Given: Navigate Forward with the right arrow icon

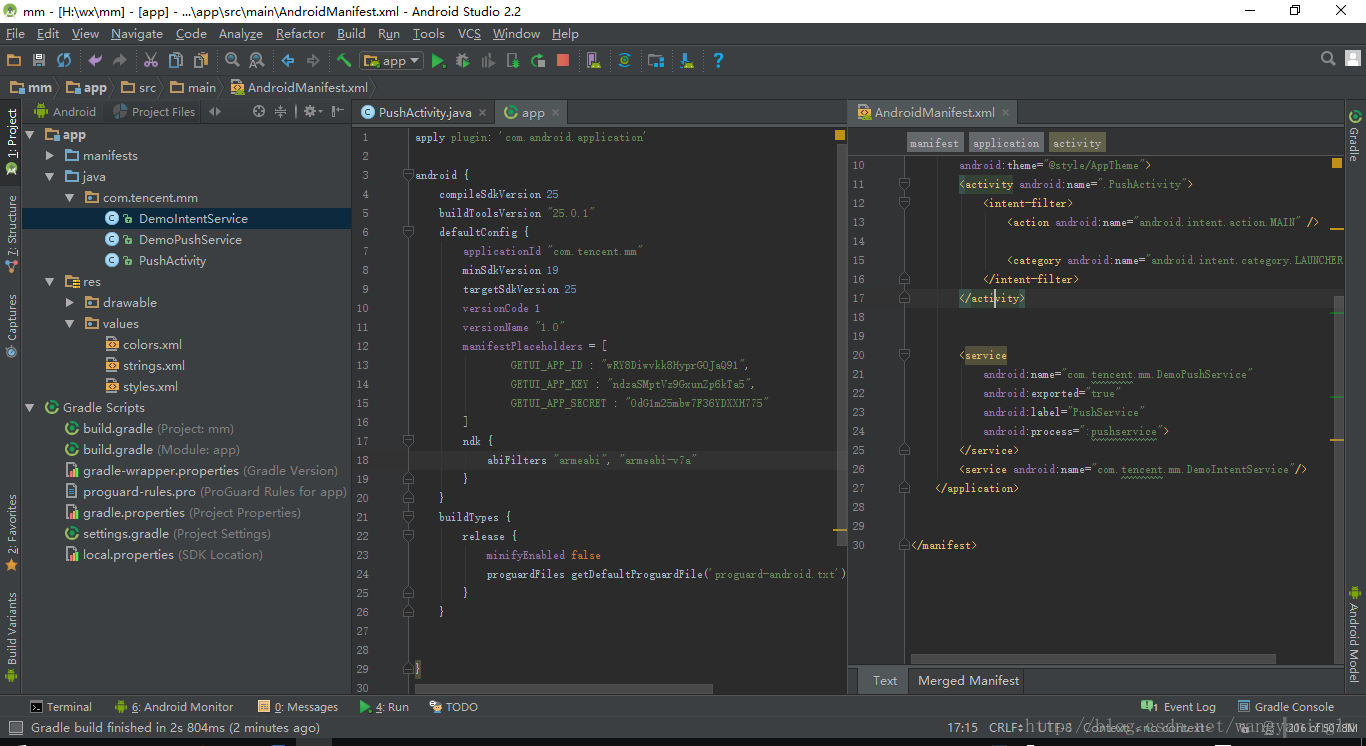Looking at the screenshot, I should (x=313, y=60).
